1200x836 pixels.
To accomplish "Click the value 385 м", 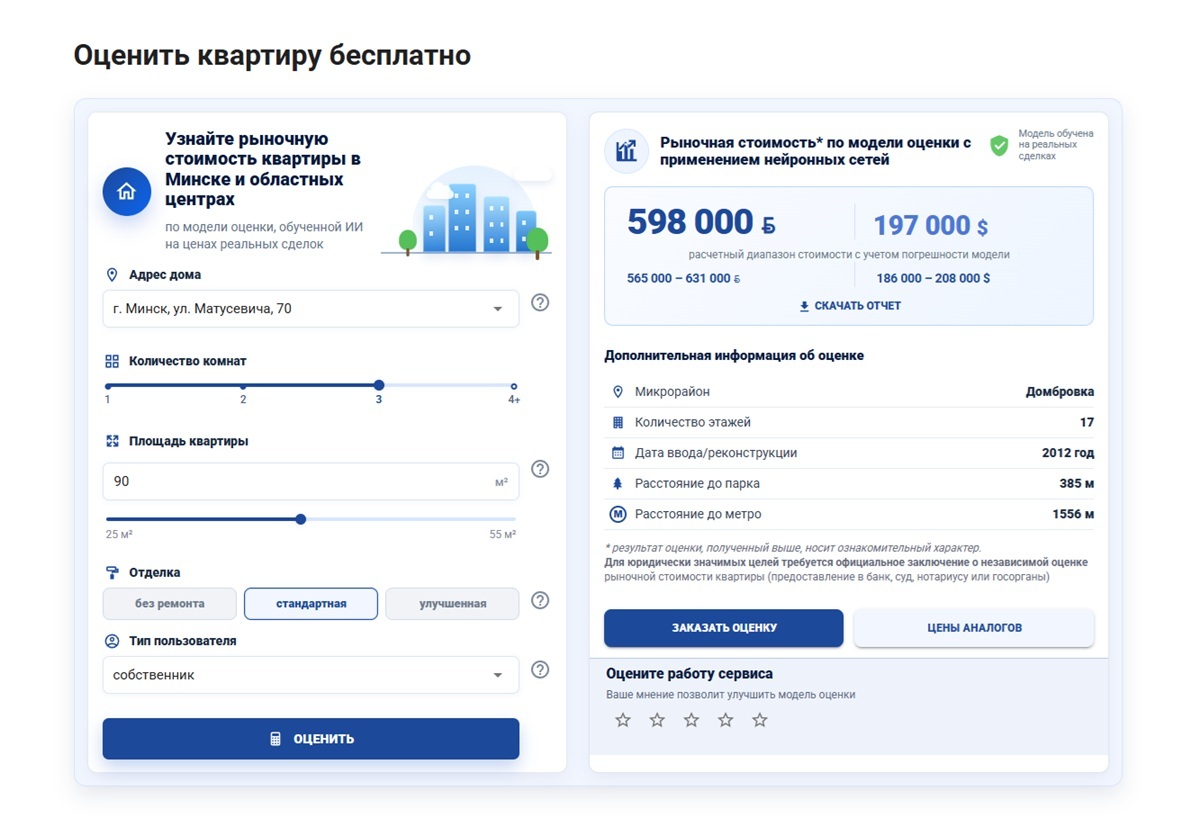I will pyautogui.click(x=1077, y=484).
